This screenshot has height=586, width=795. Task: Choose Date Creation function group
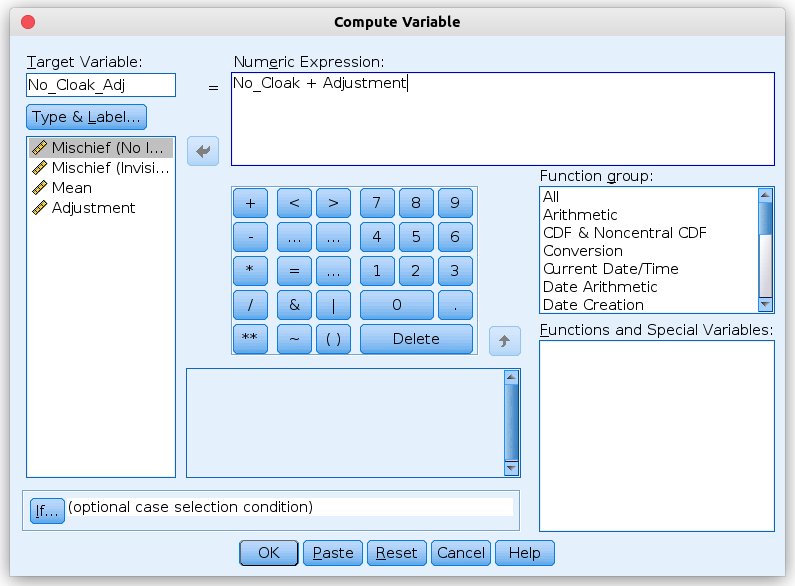pos(650,305)
